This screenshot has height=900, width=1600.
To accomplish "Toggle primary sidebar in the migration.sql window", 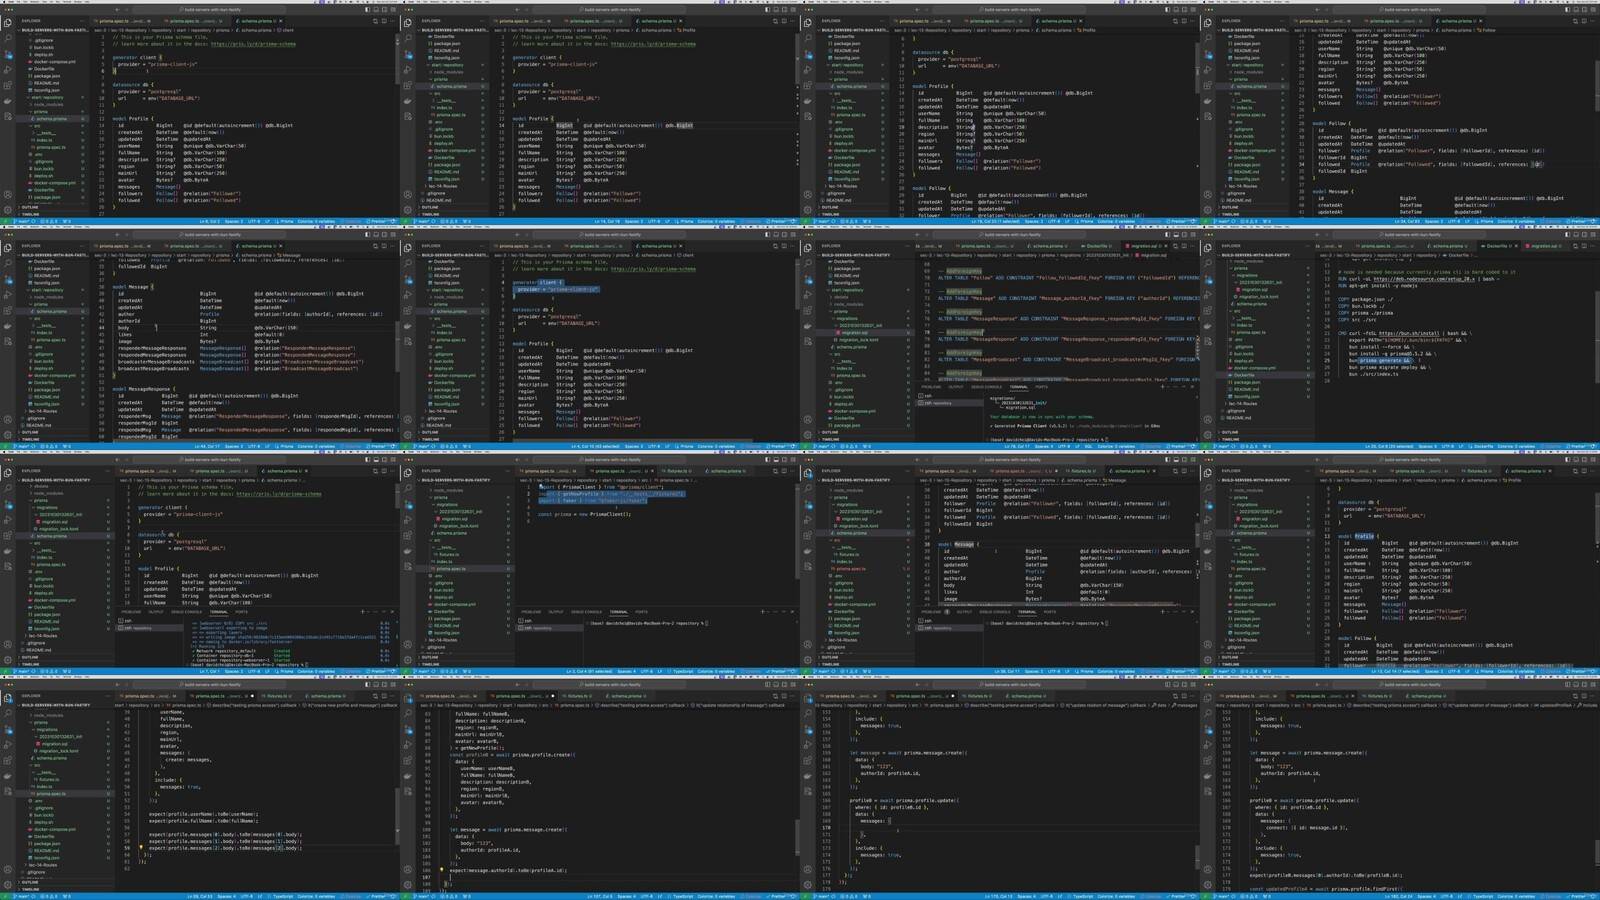I will click(x=1167, y=235).
